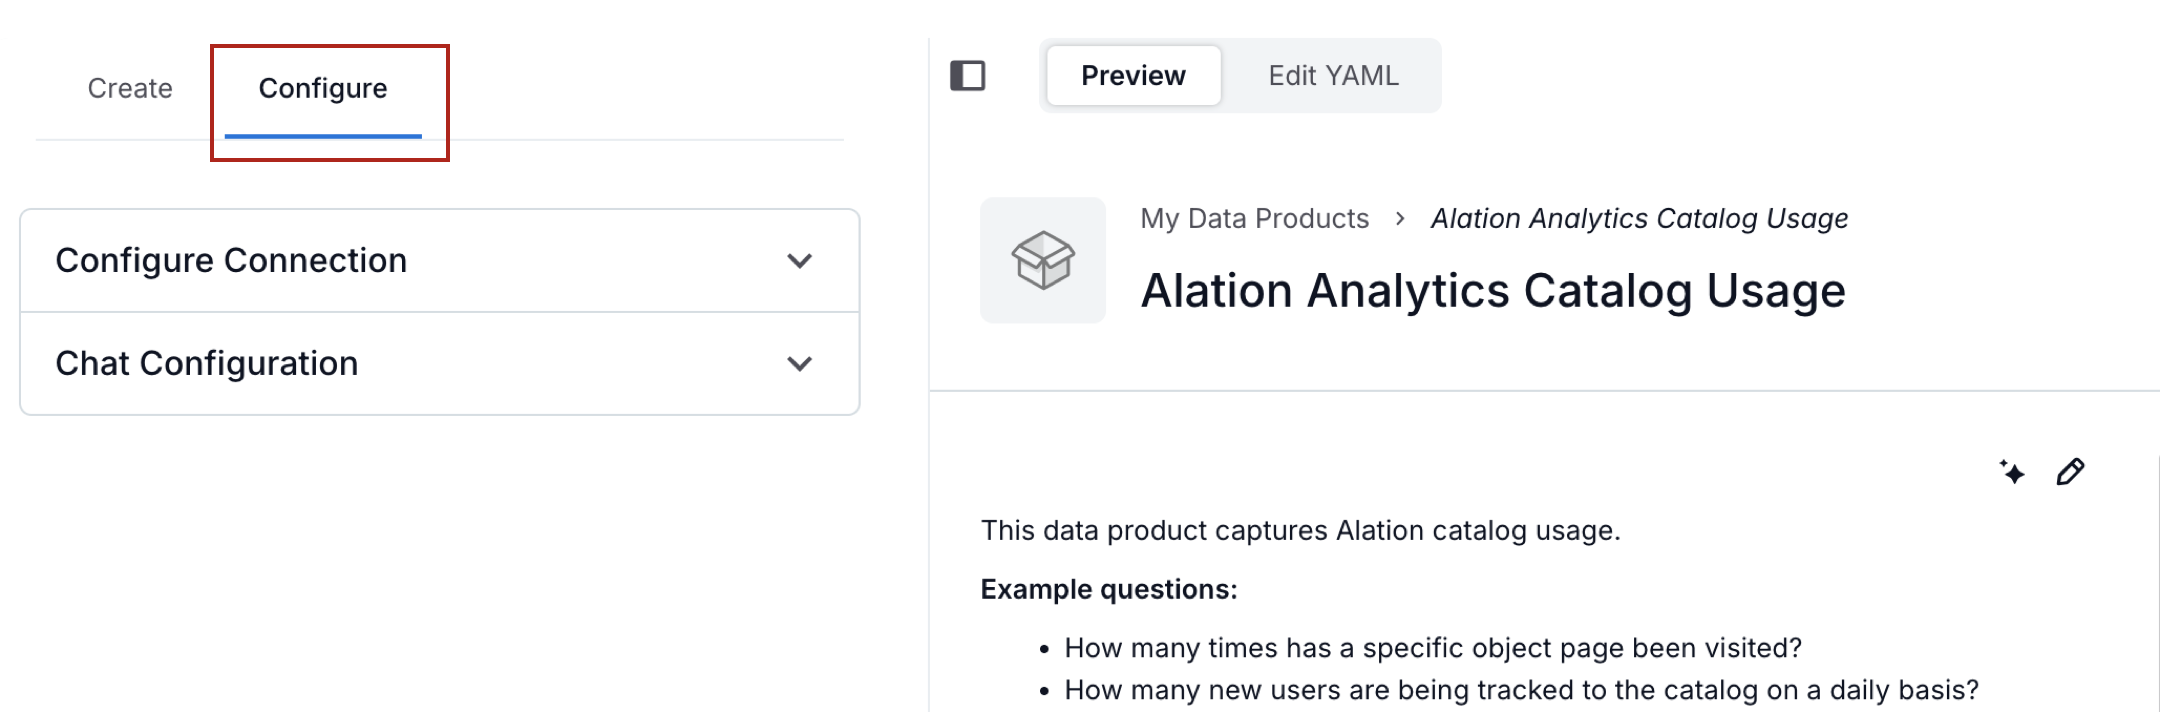Switch to the Create tab
Image resolution: width=2160 pixels, height=712 pixels.
[x=130, y=89]
